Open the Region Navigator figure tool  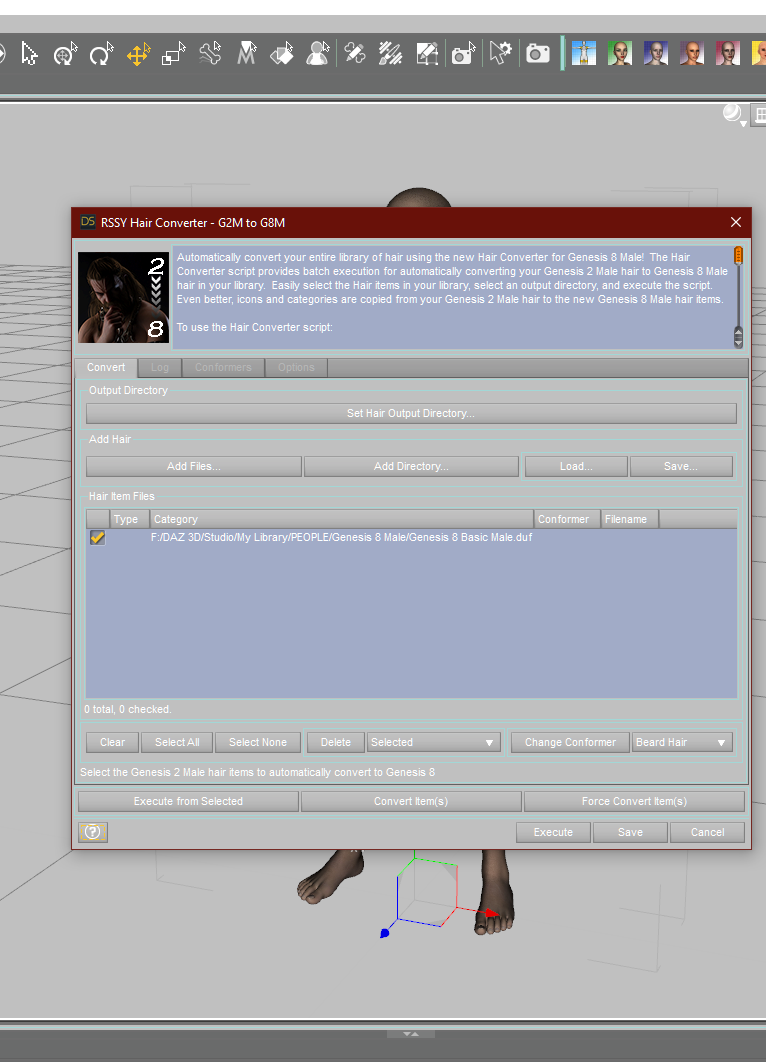tap(318, 54)
